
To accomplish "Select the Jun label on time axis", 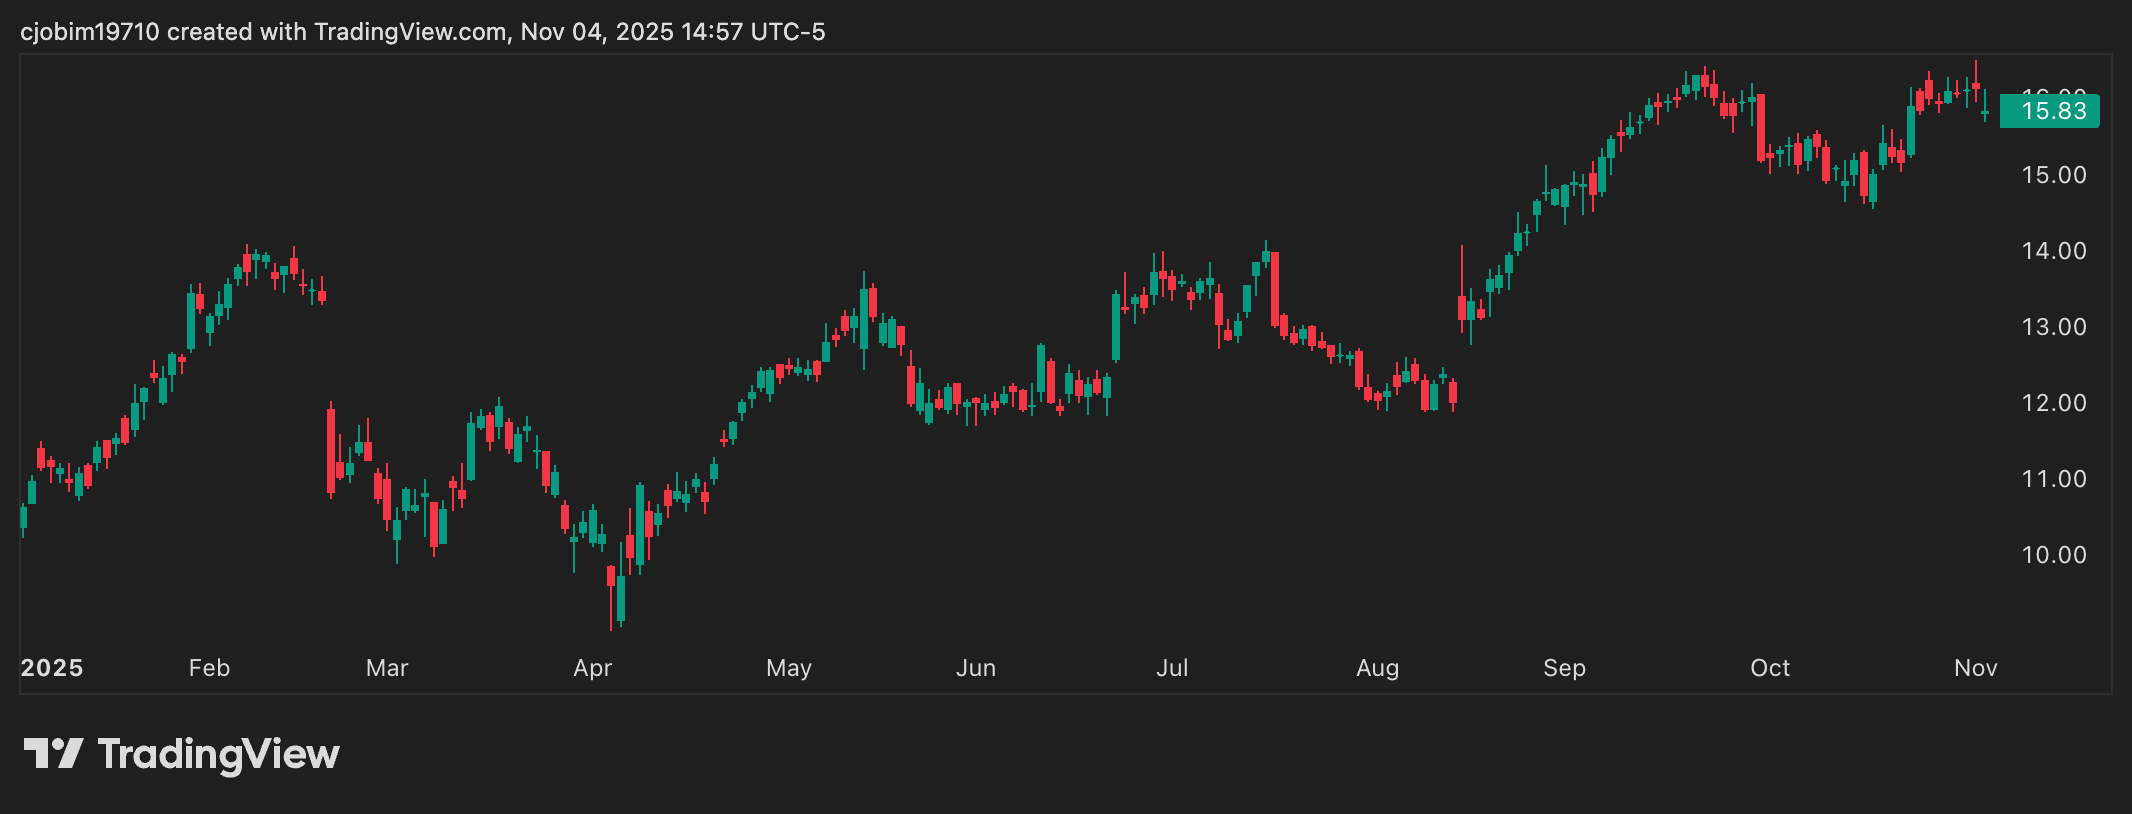I will pos(976,668).
